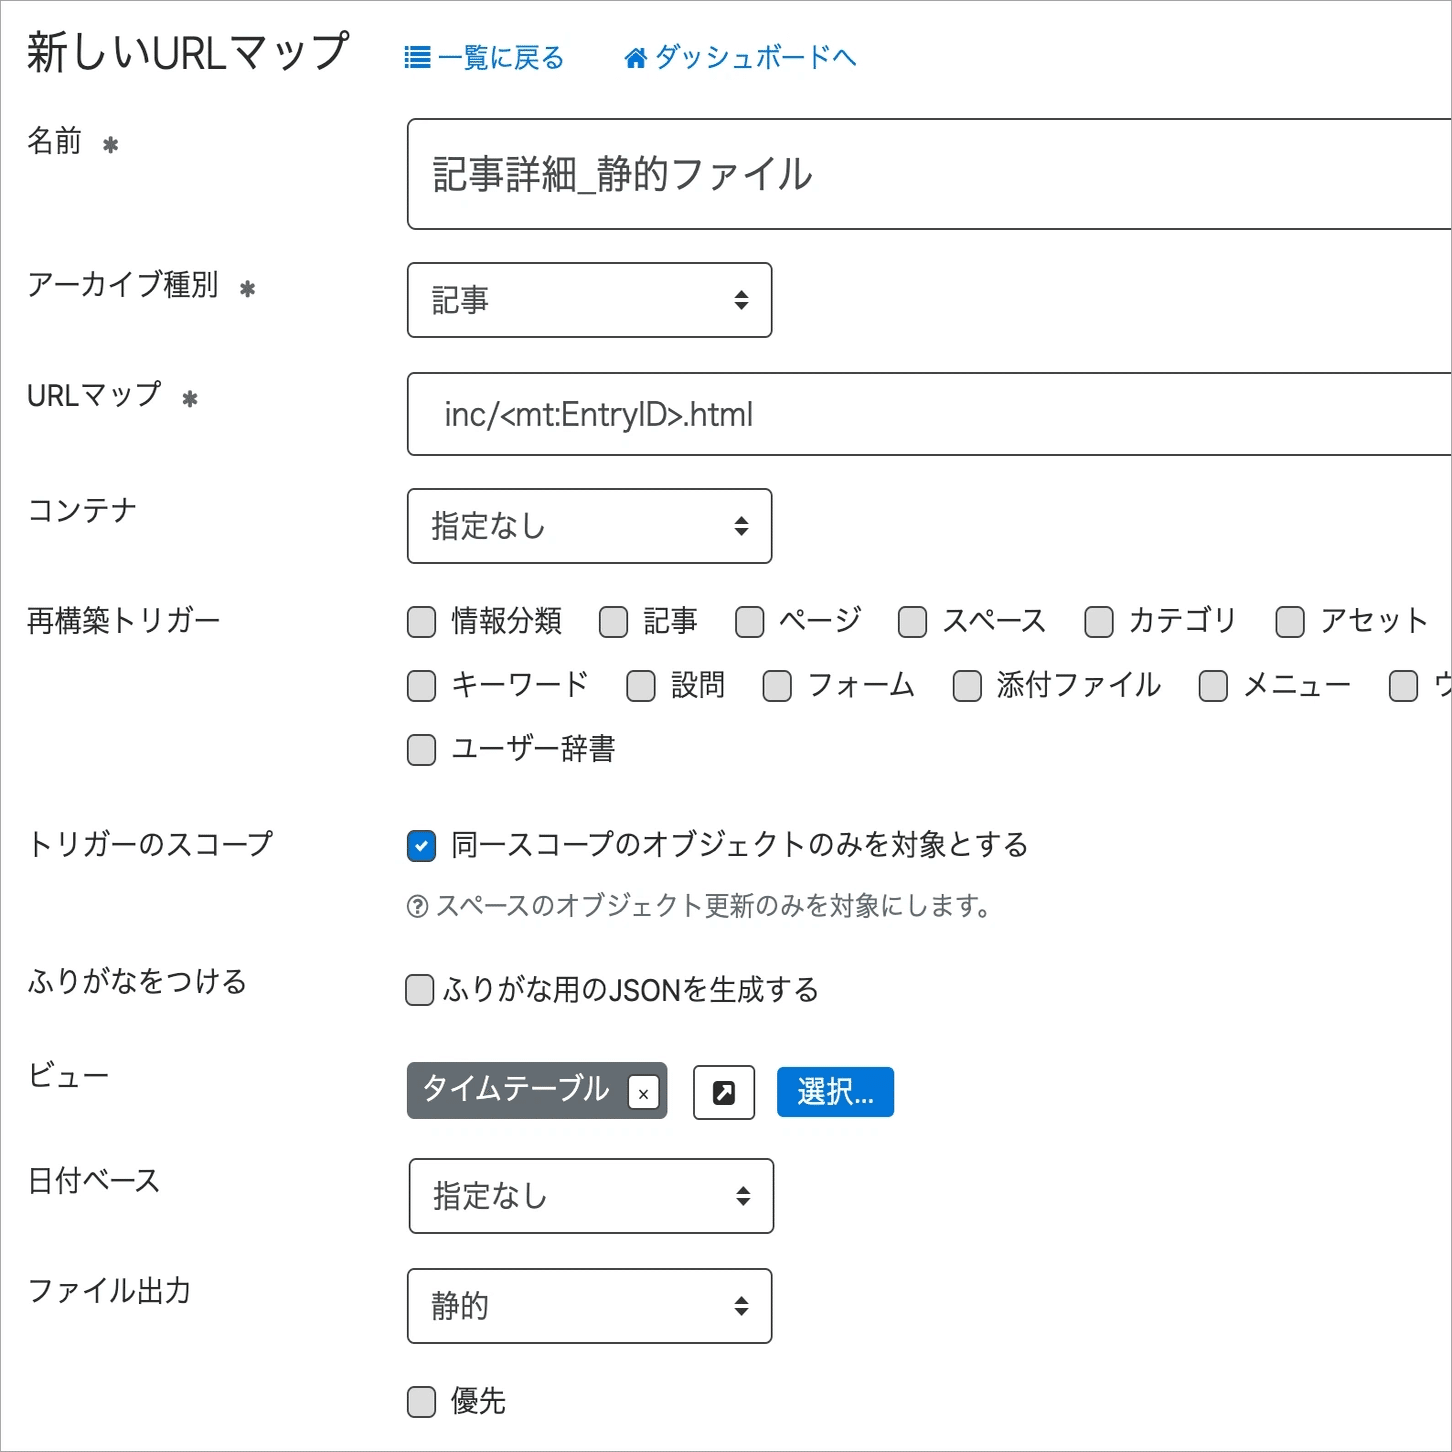Click the 選択... button
Viewport: 1452px width, 1452px height.
[835, 1092]
